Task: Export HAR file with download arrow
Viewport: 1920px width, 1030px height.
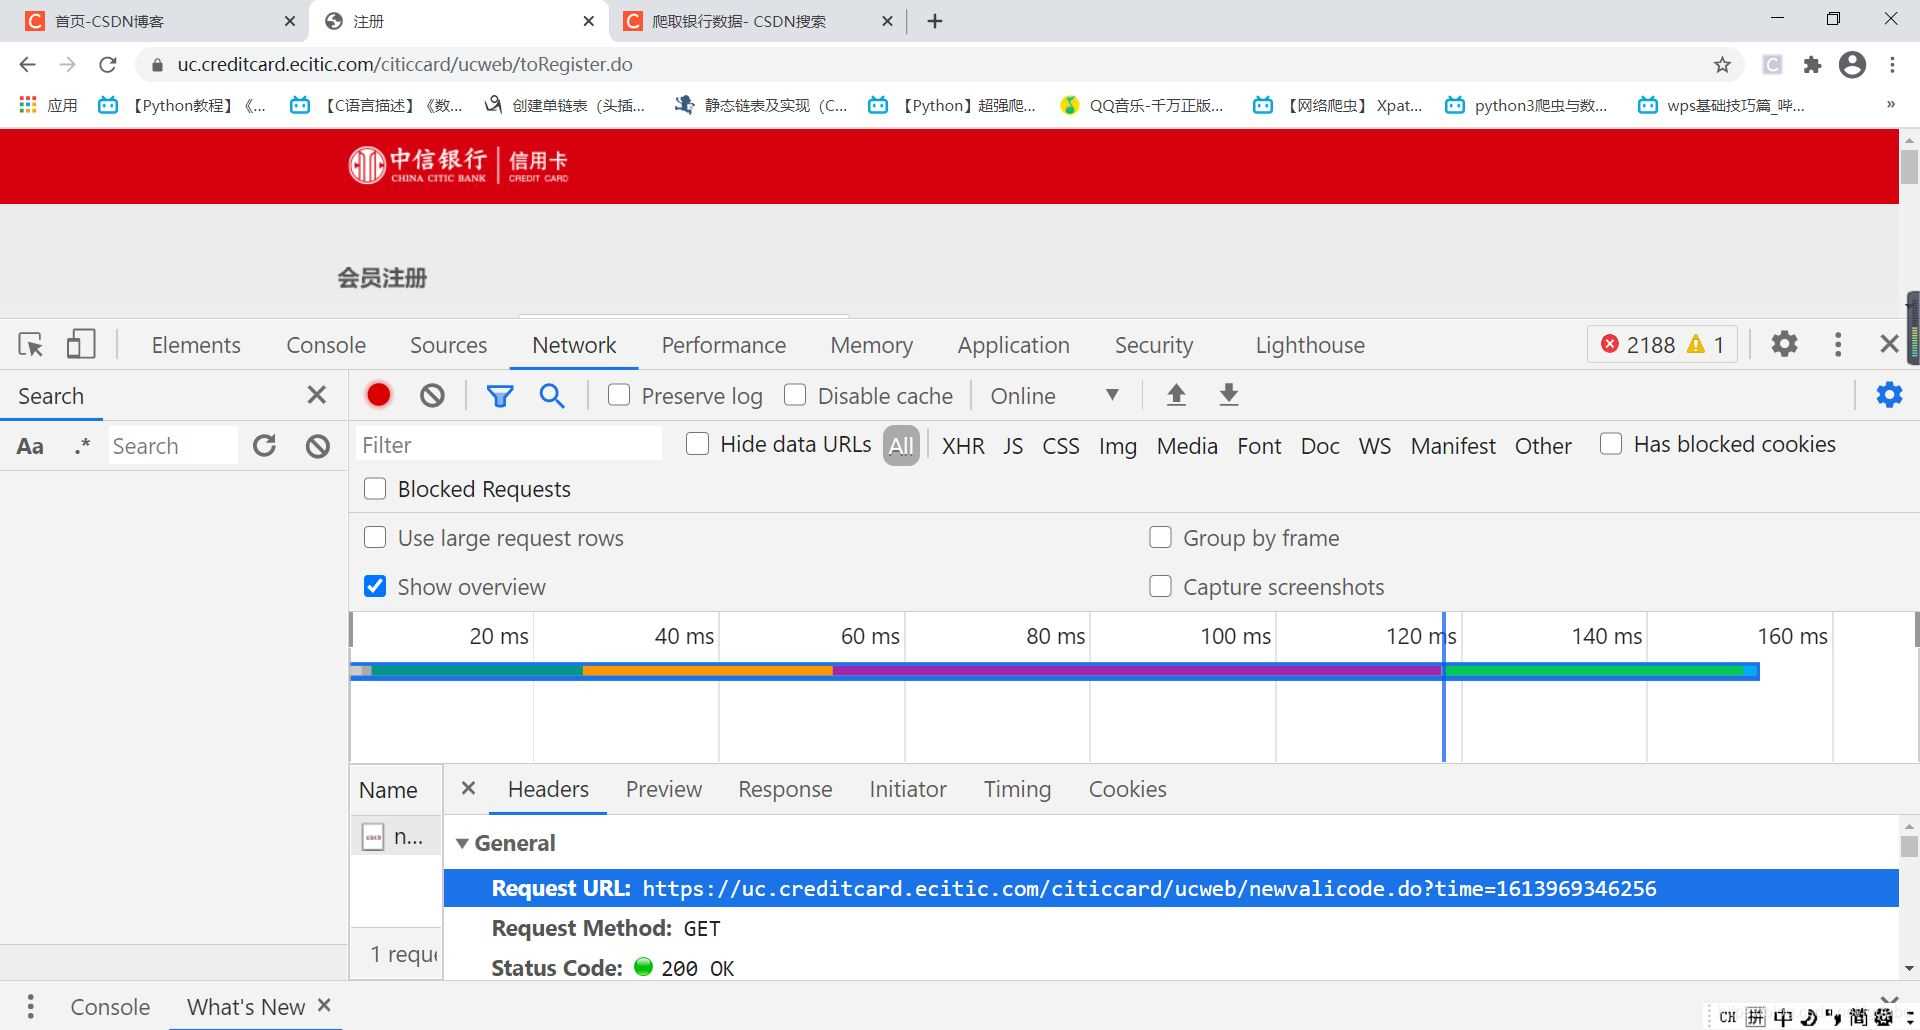Action: 1227,394
